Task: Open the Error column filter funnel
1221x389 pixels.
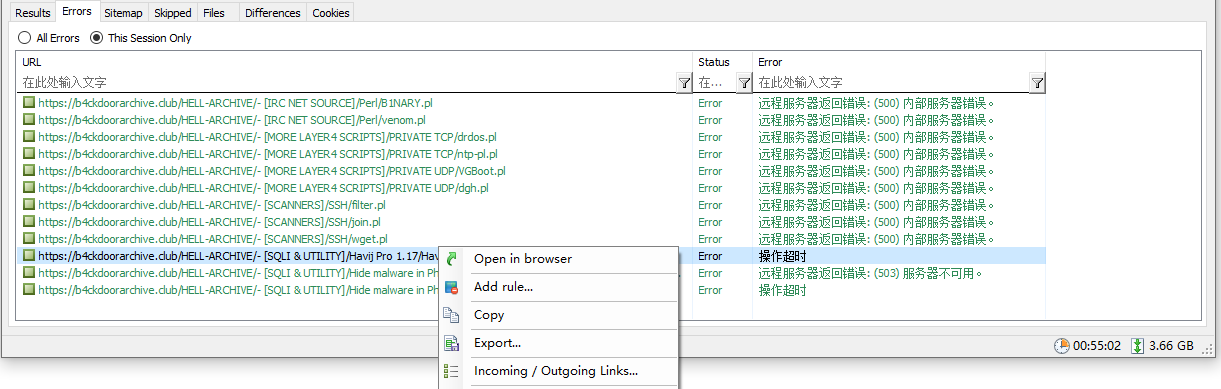Action: click(x=1038, y=82)
